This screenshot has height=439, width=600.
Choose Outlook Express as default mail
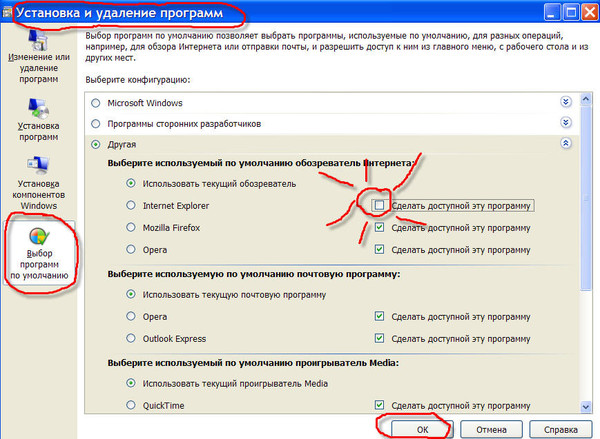point(131,338)
